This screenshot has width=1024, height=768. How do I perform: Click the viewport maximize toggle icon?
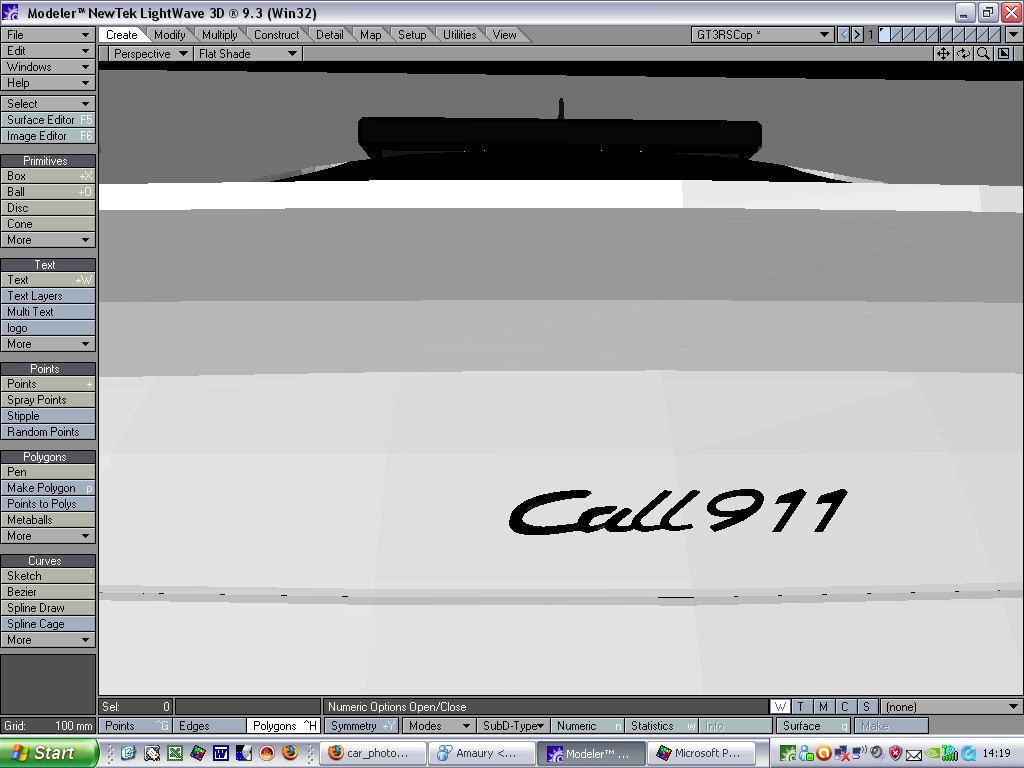1004,54
